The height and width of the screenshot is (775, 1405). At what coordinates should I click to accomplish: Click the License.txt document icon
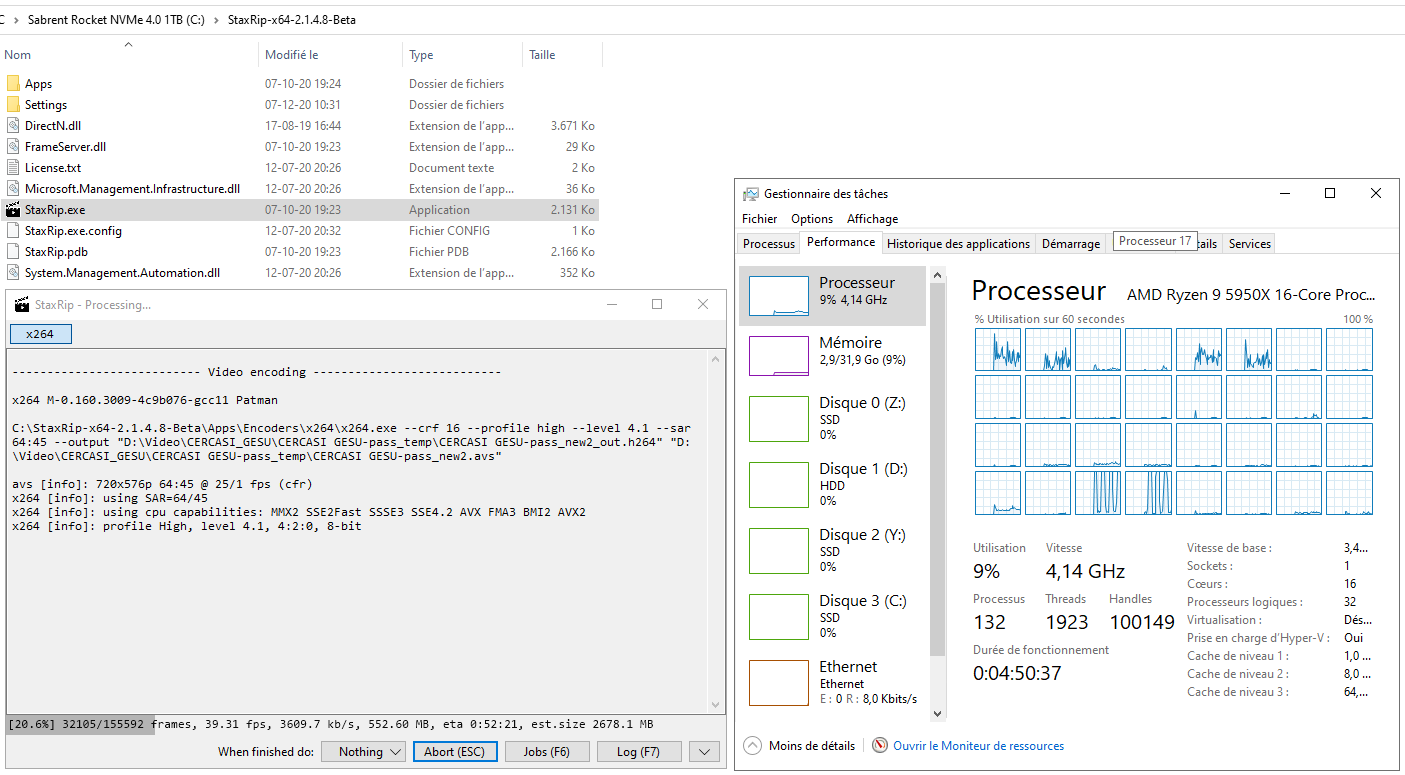(13, 168)
